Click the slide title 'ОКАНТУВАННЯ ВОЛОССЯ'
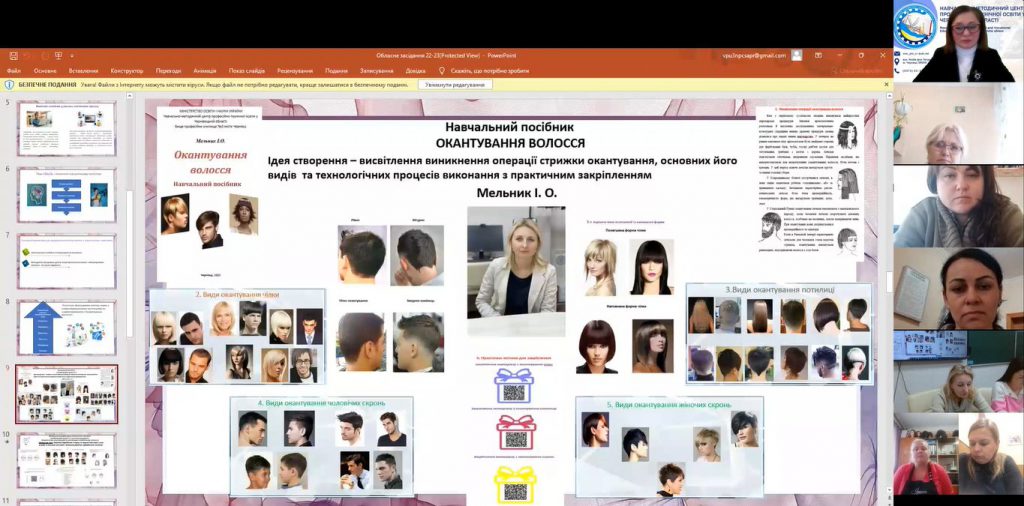 510,143
